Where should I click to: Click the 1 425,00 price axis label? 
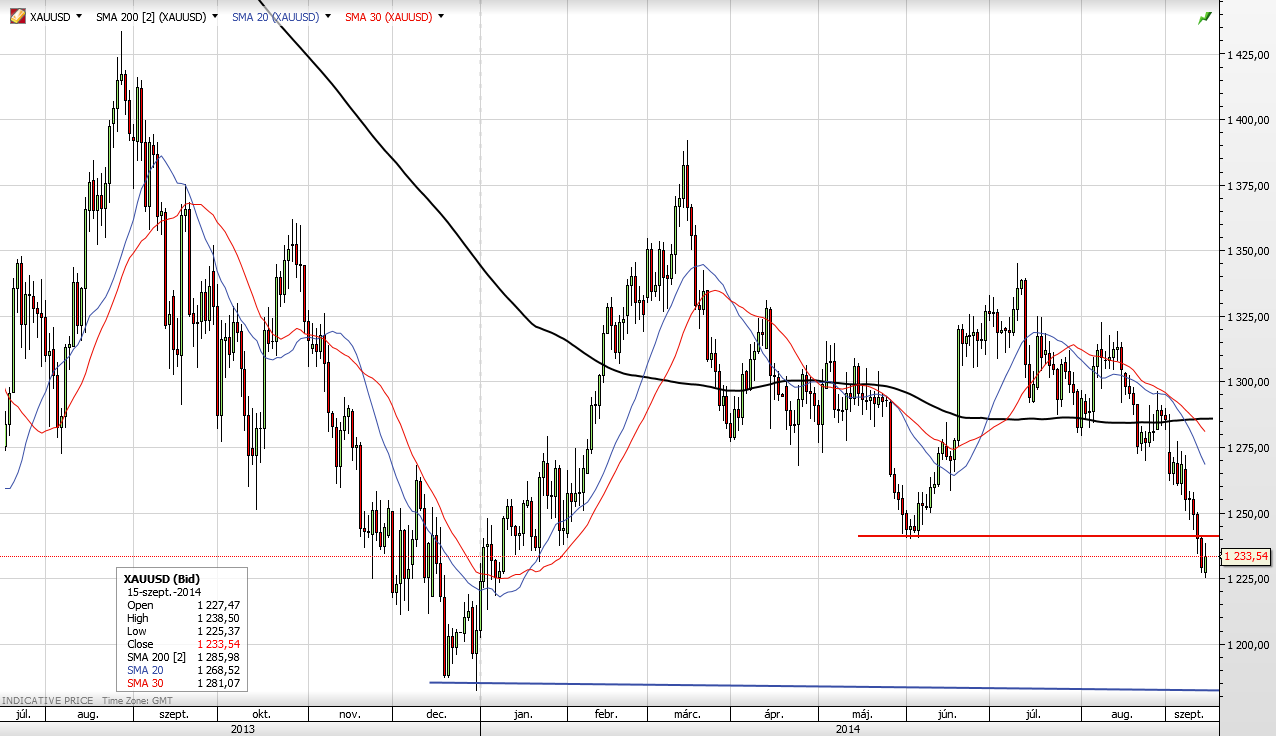(1248, 56)
